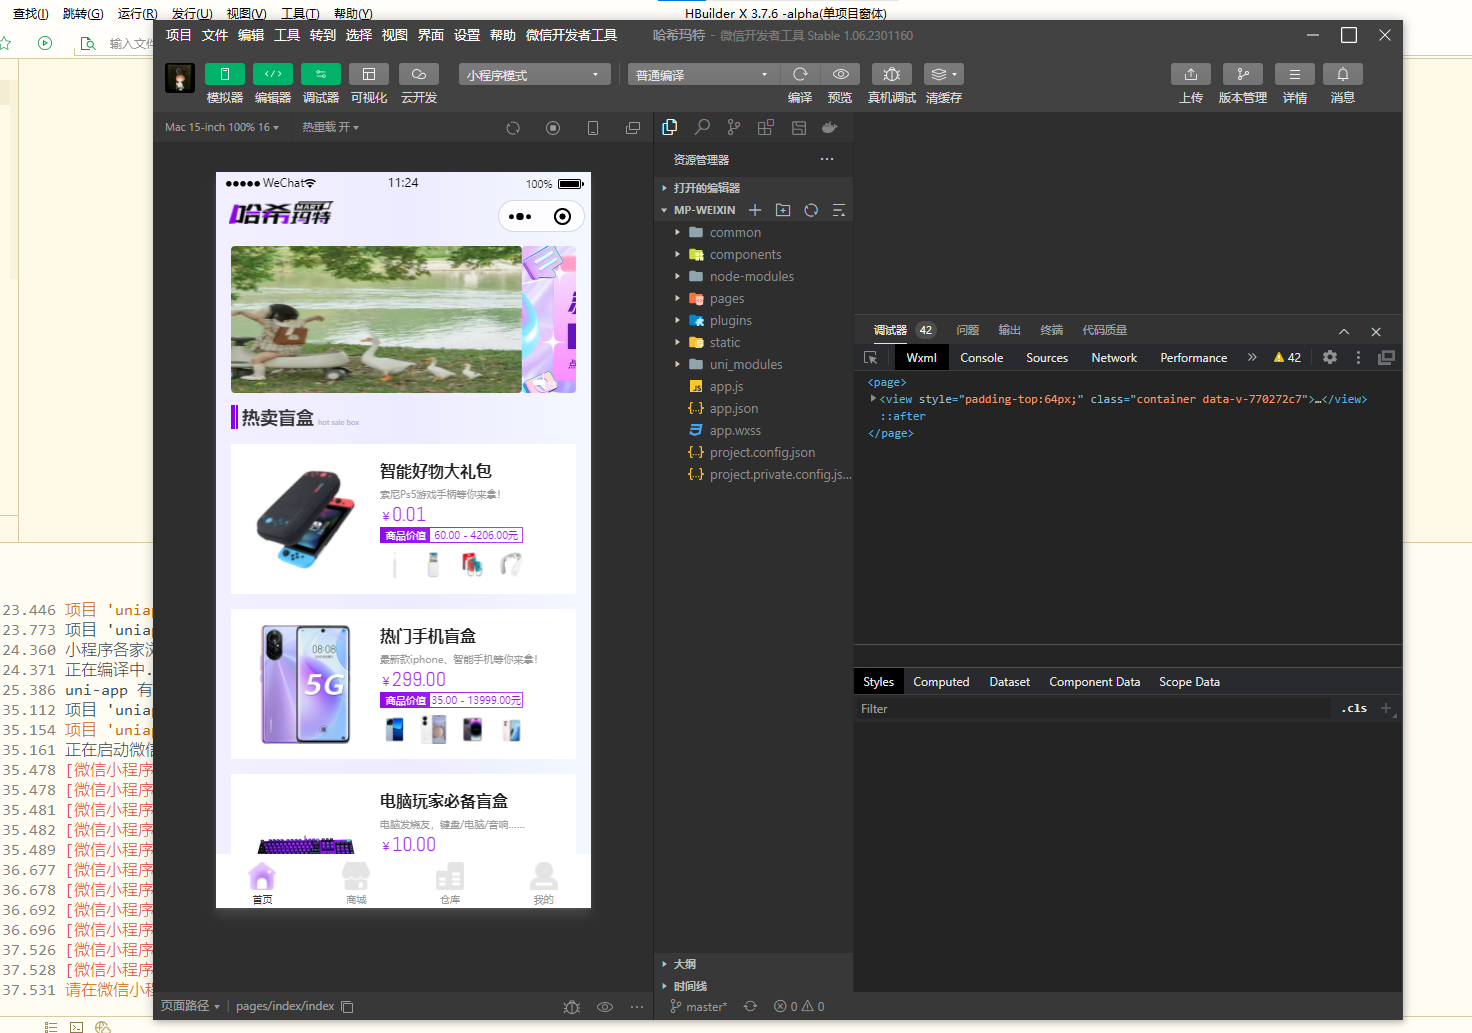Click the 42 warnings indicator

pyautogui.click(x=1287, y=358)
